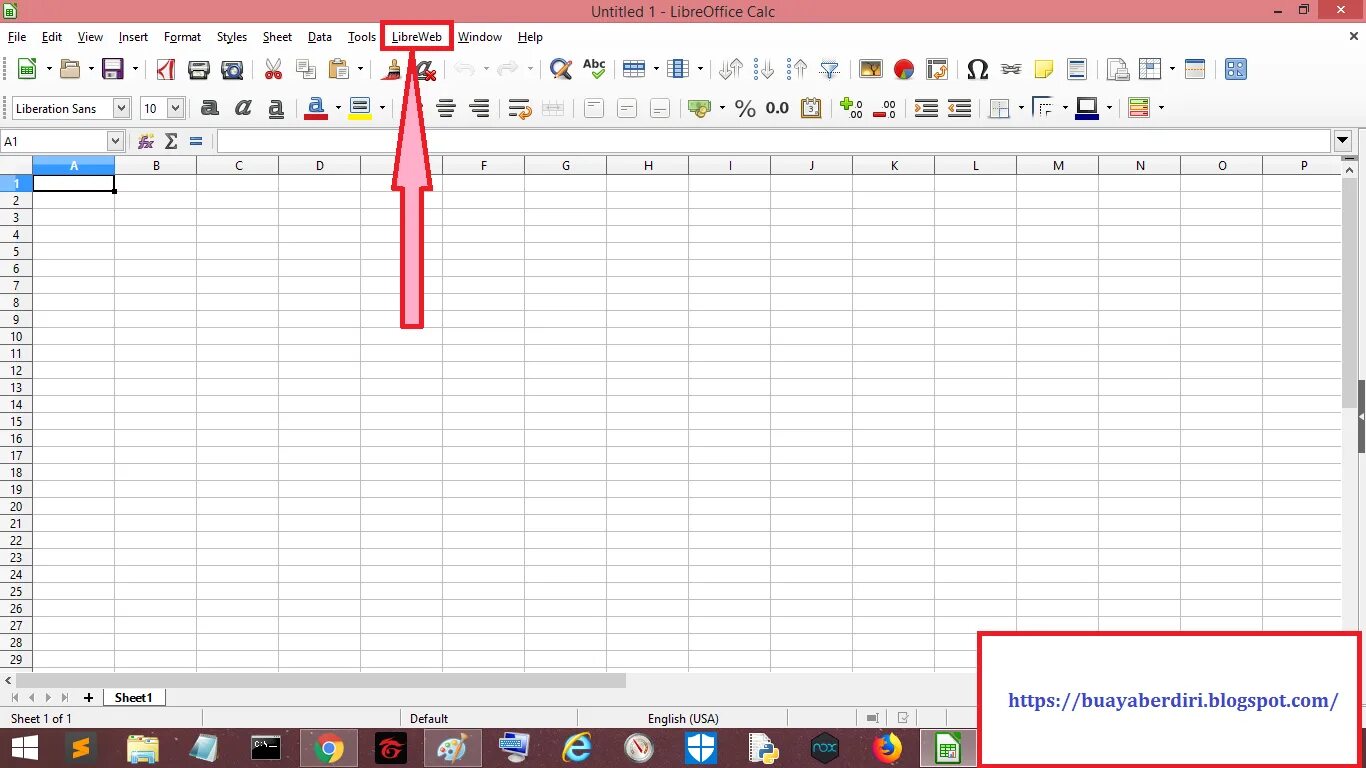
Task: Insert an image
Action: pyautogui.click(x=871, y=69)
